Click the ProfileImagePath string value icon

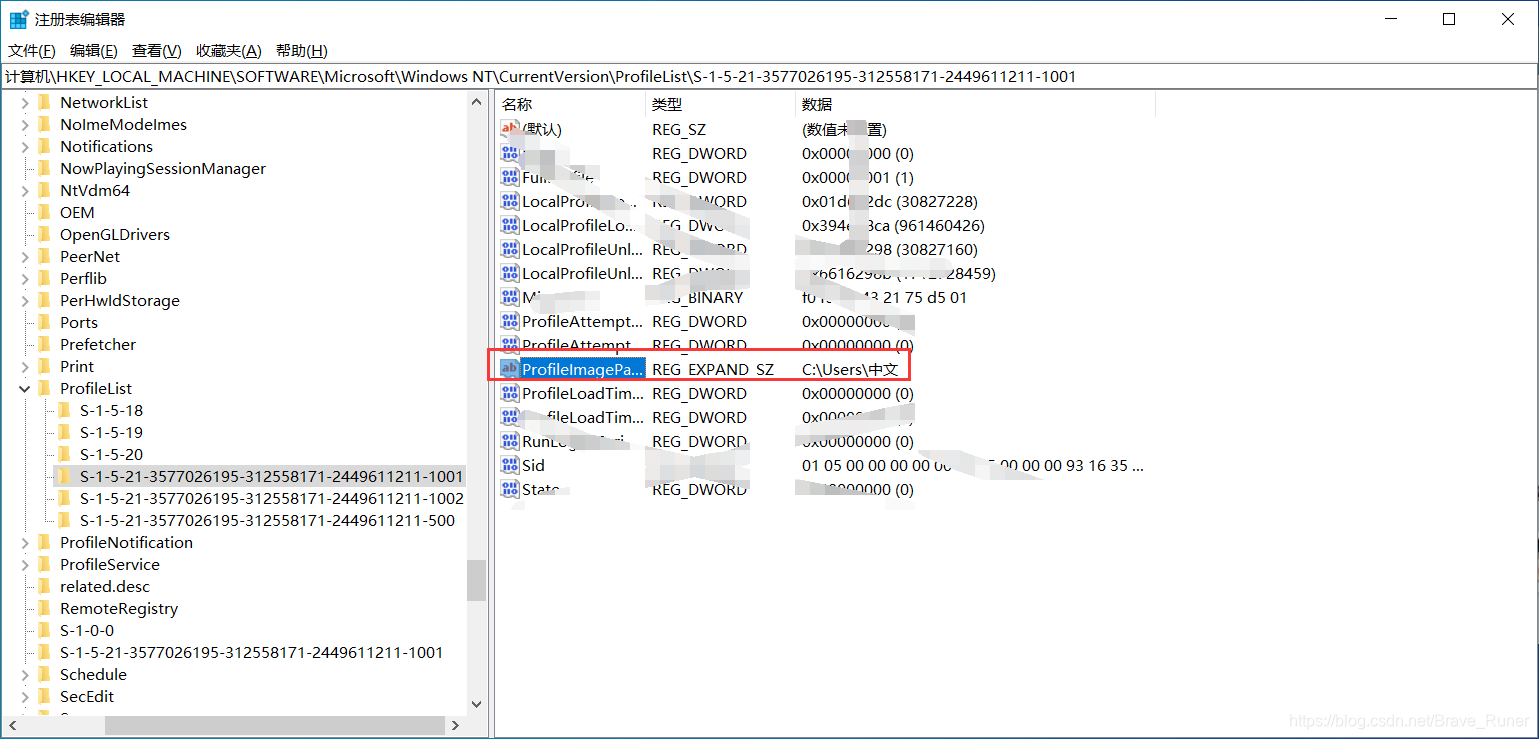point(510,369)
